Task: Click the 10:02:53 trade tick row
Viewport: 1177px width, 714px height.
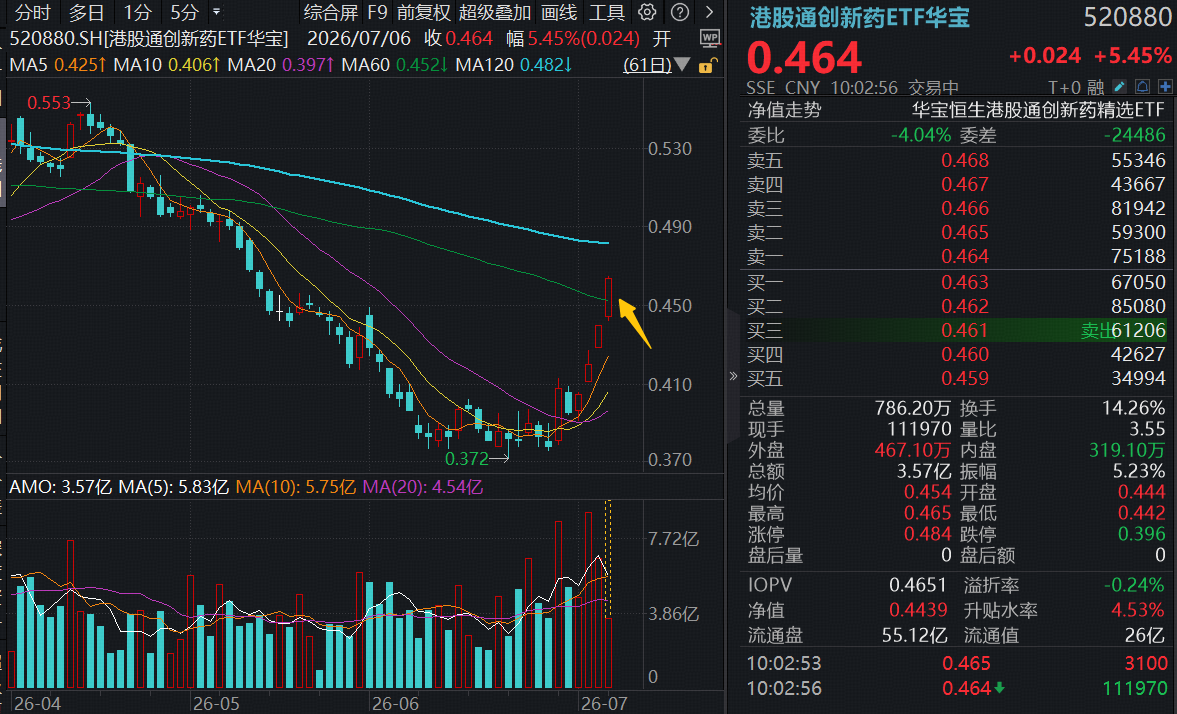Action: pyautogui.click(x=957, y=664)
